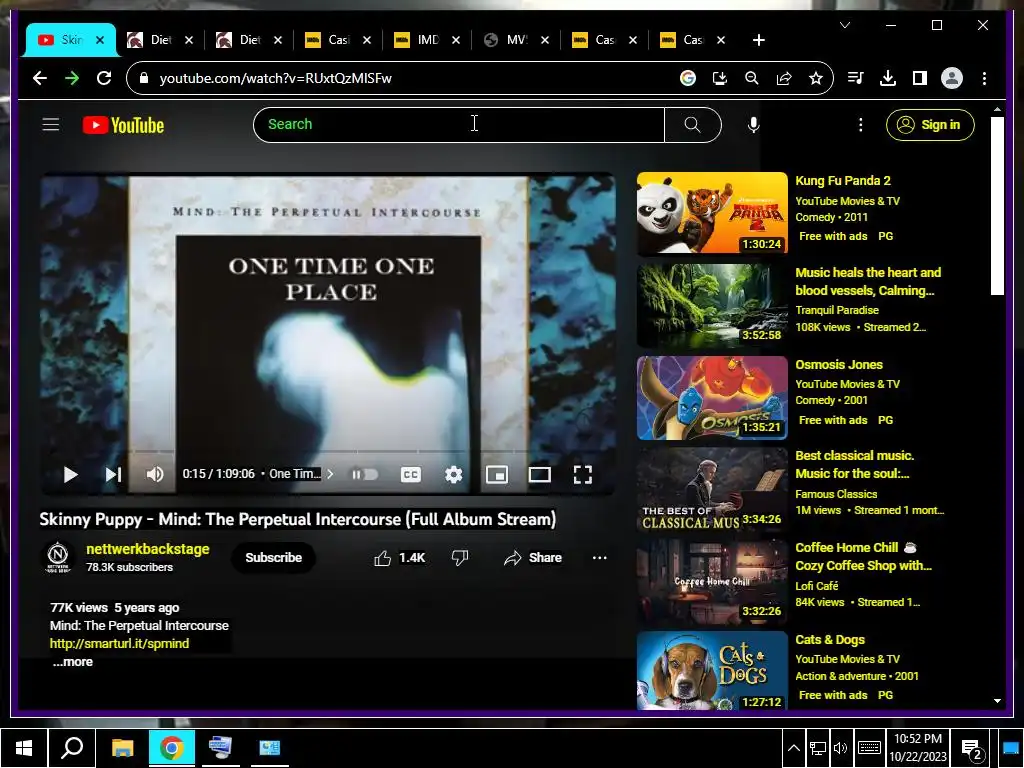1024x768 pixels.
Task: Switch to the IMD tab
Action: pos(418,40)
